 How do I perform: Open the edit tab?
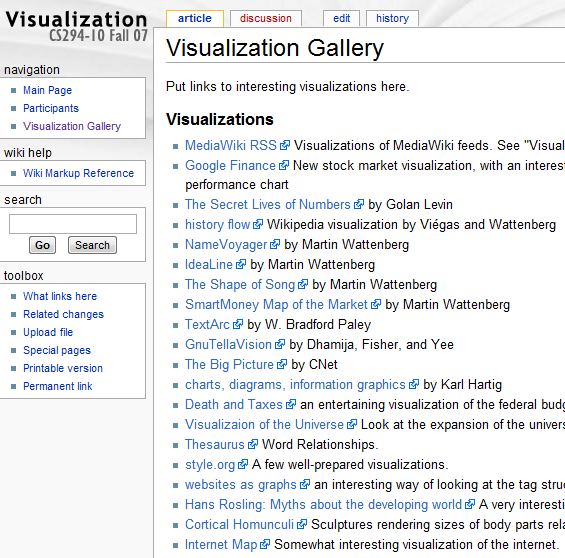click(x=341, y=18)
